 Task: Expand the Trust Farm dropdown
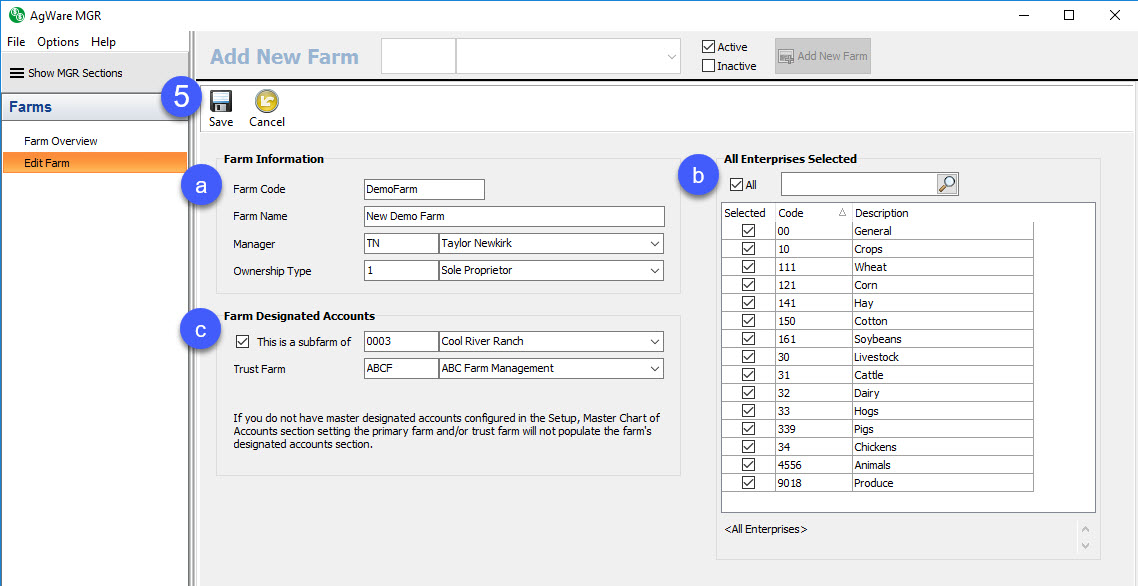click(654, 369)
